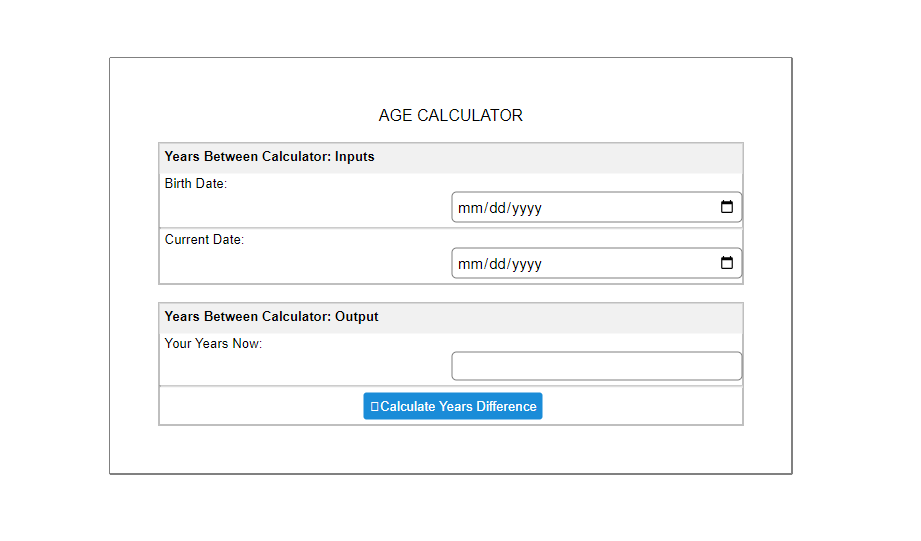Select the month segment of Birth Date
Viewport: 921px width, 541px height.
click(469, 208)
